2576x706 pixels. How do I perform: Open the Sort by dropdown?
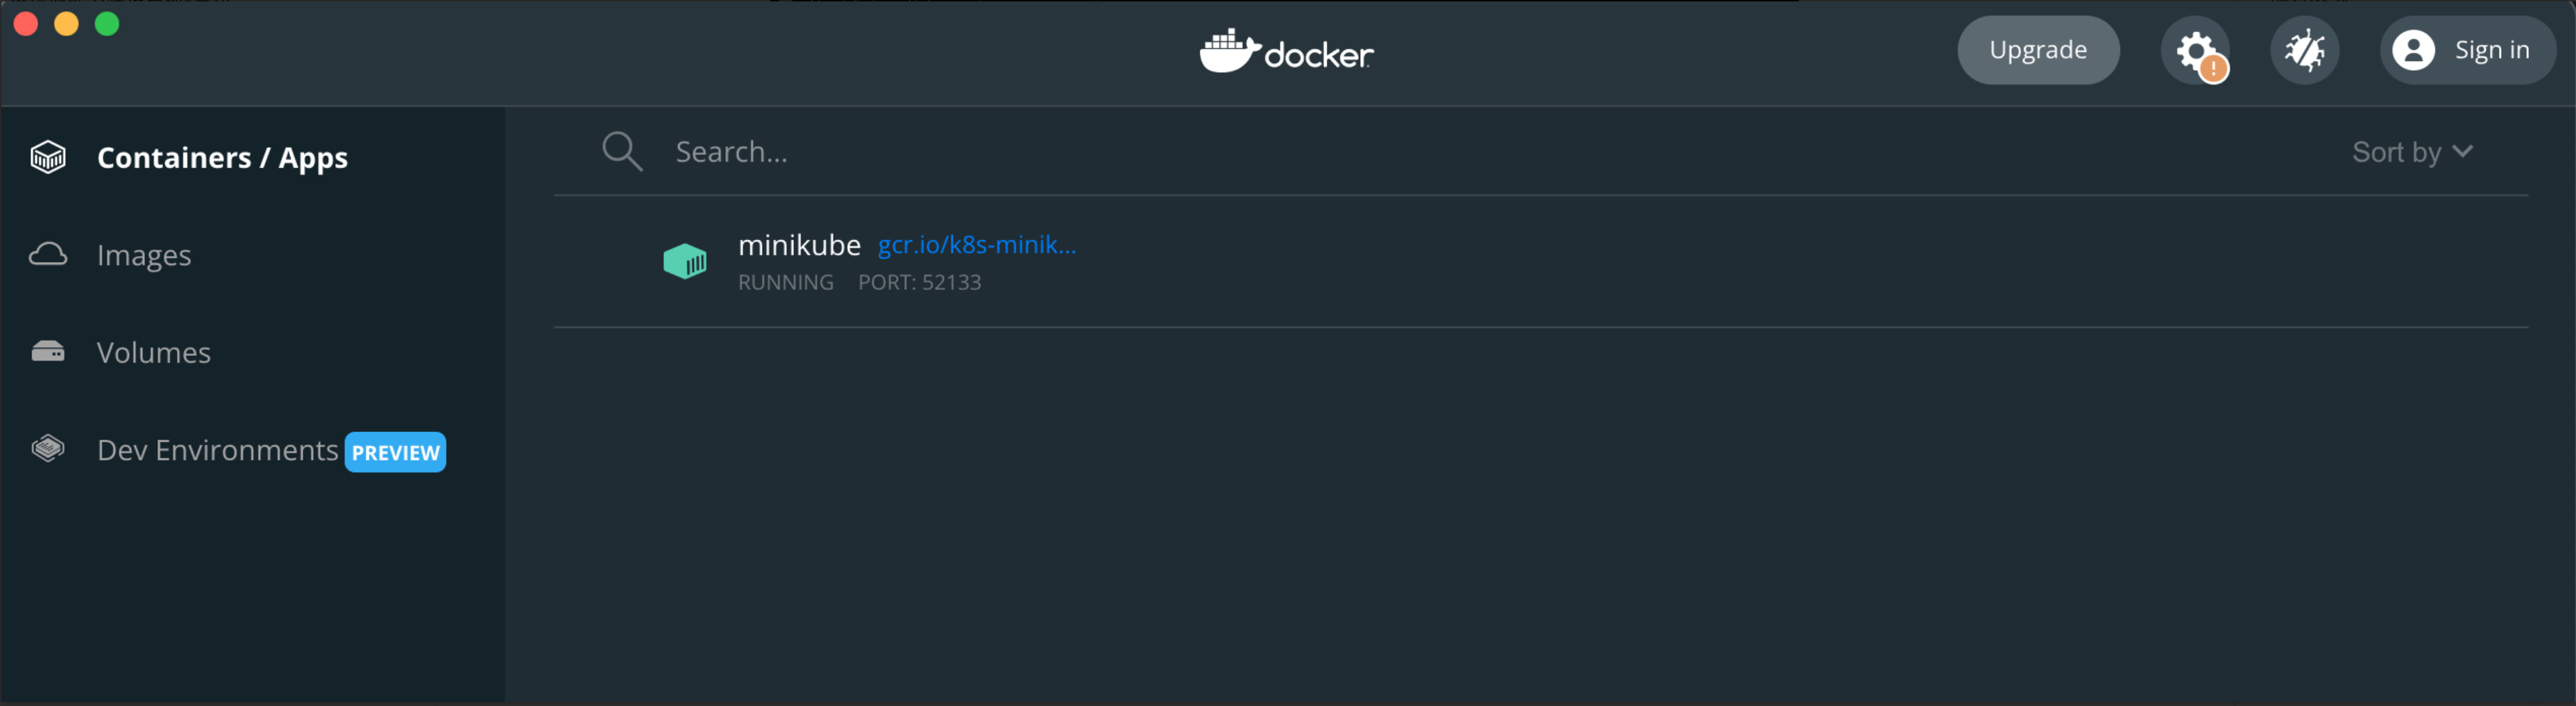(x=2412, y=151)
